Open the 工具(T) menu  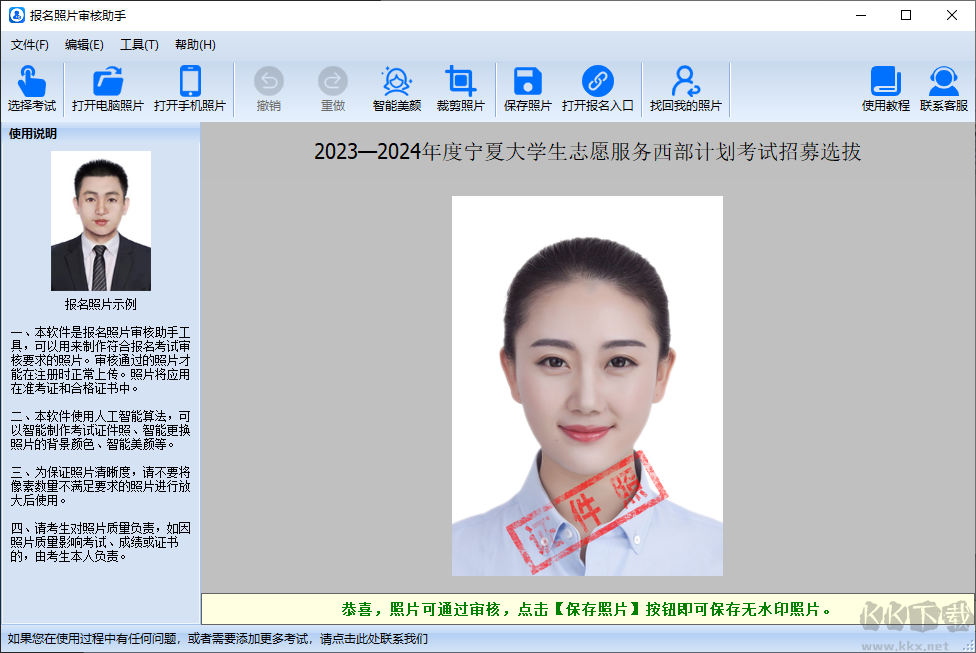(139, 44)
